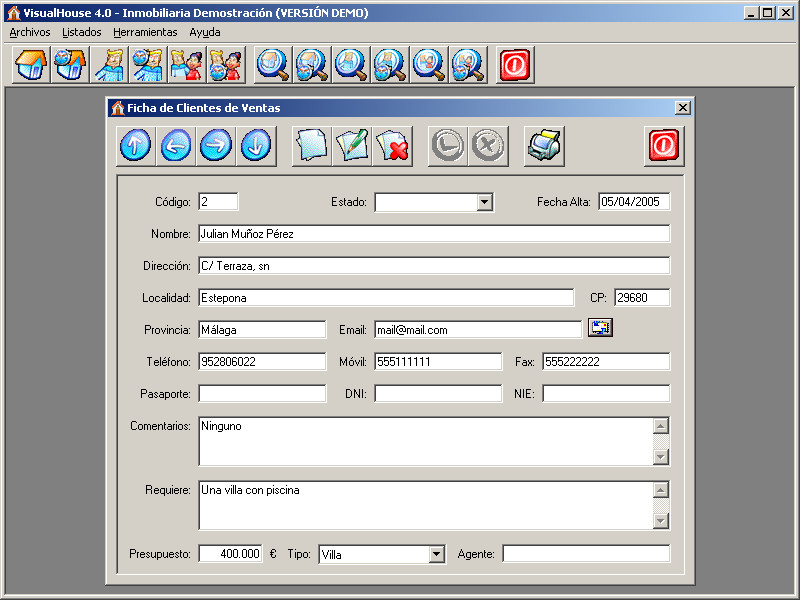The image size is (800, 600).
Task: Click the Teléfono field 952806022
Action: point(262,362)
